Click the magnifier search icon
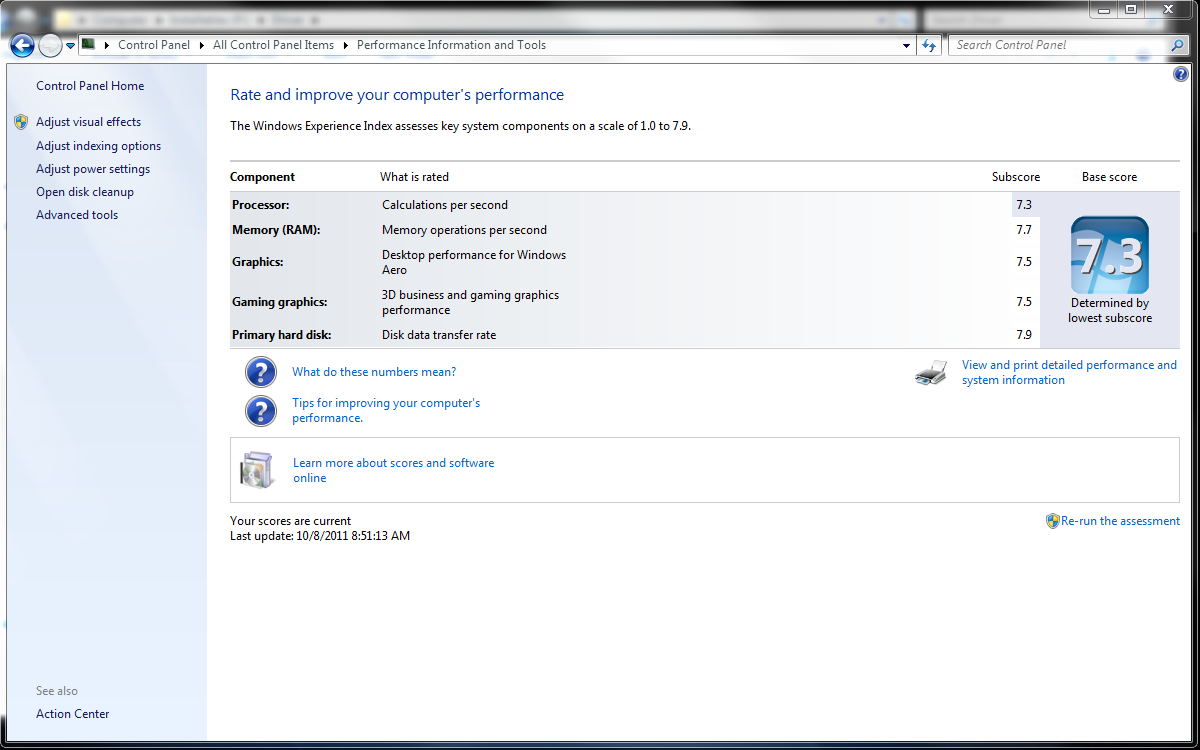The width and height of the screenshot is (1200, 750). tap(1178, 45)
